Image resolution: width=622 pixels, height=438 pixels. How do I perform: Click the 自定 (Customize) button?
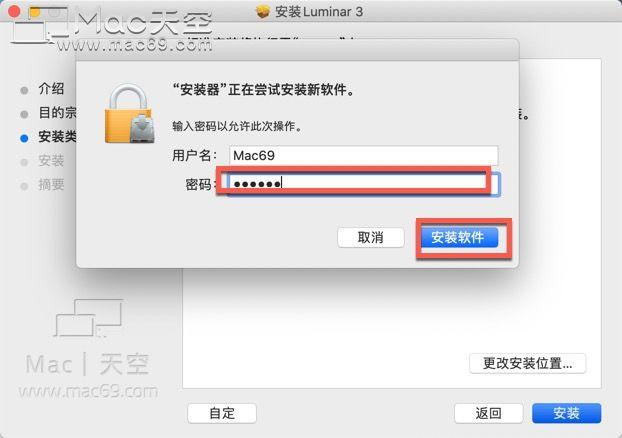[222, 413]
